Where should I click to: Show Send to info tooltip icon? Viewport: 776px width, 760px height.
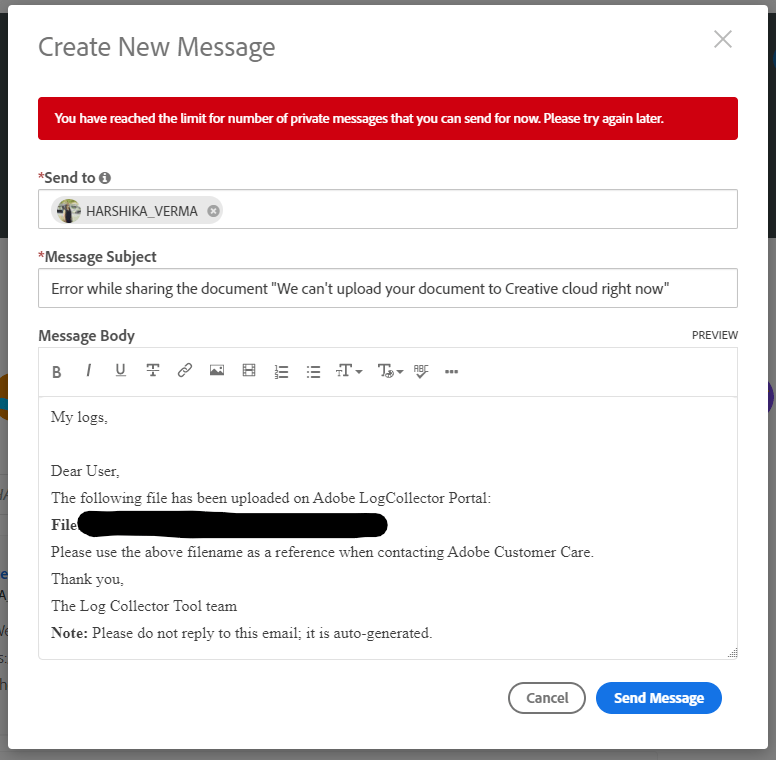[105, 178]
